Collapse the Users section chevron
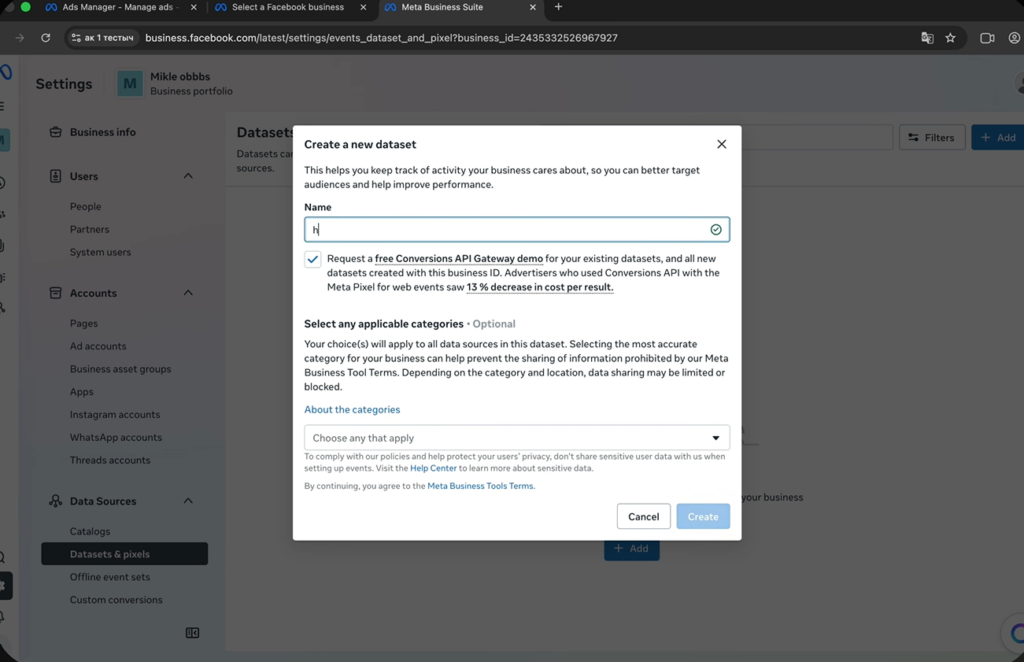Screen dimensions: 1024x662 point(188,176)
